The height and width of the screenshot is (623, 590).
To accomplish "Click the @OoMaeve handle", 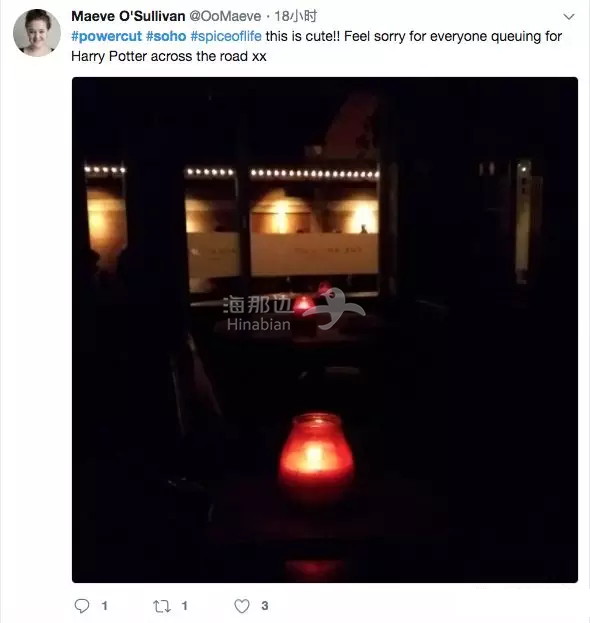I will [x=225, y=16].
